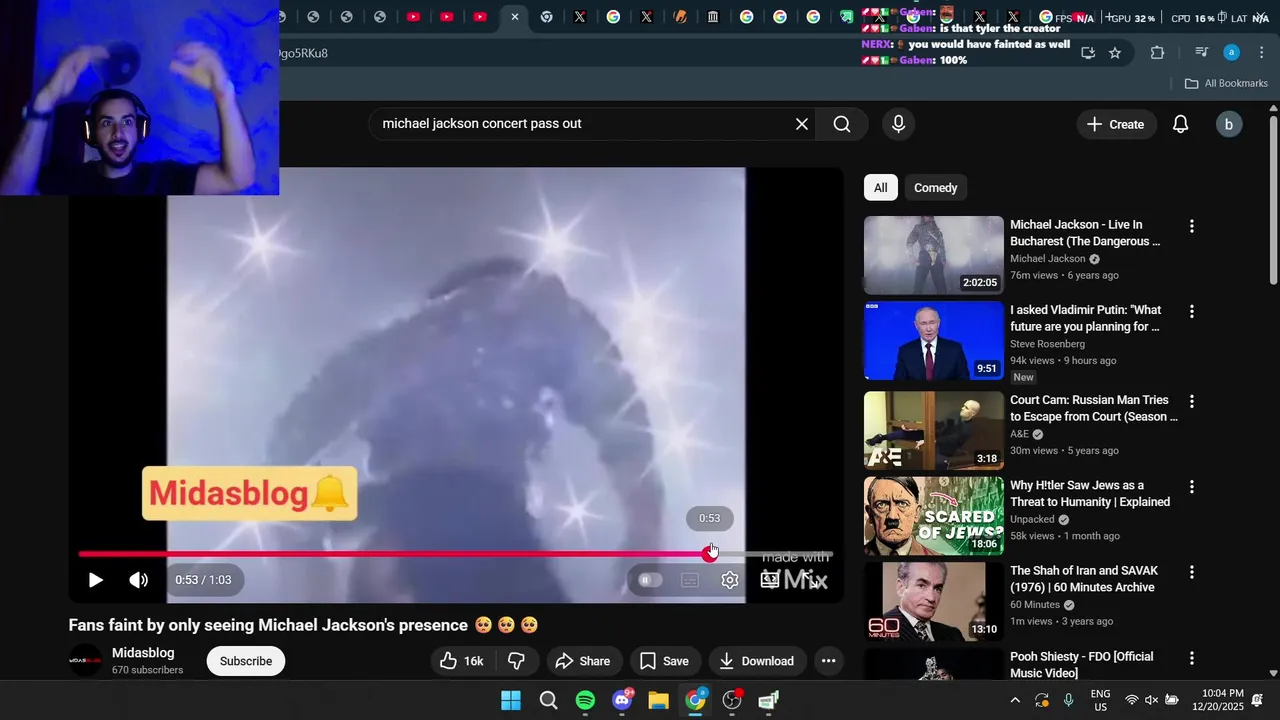This screenshot has width=1280, height=720.
Task: Expand the system tray hidden icons chevron
Action: click(x=1015, y=700)
